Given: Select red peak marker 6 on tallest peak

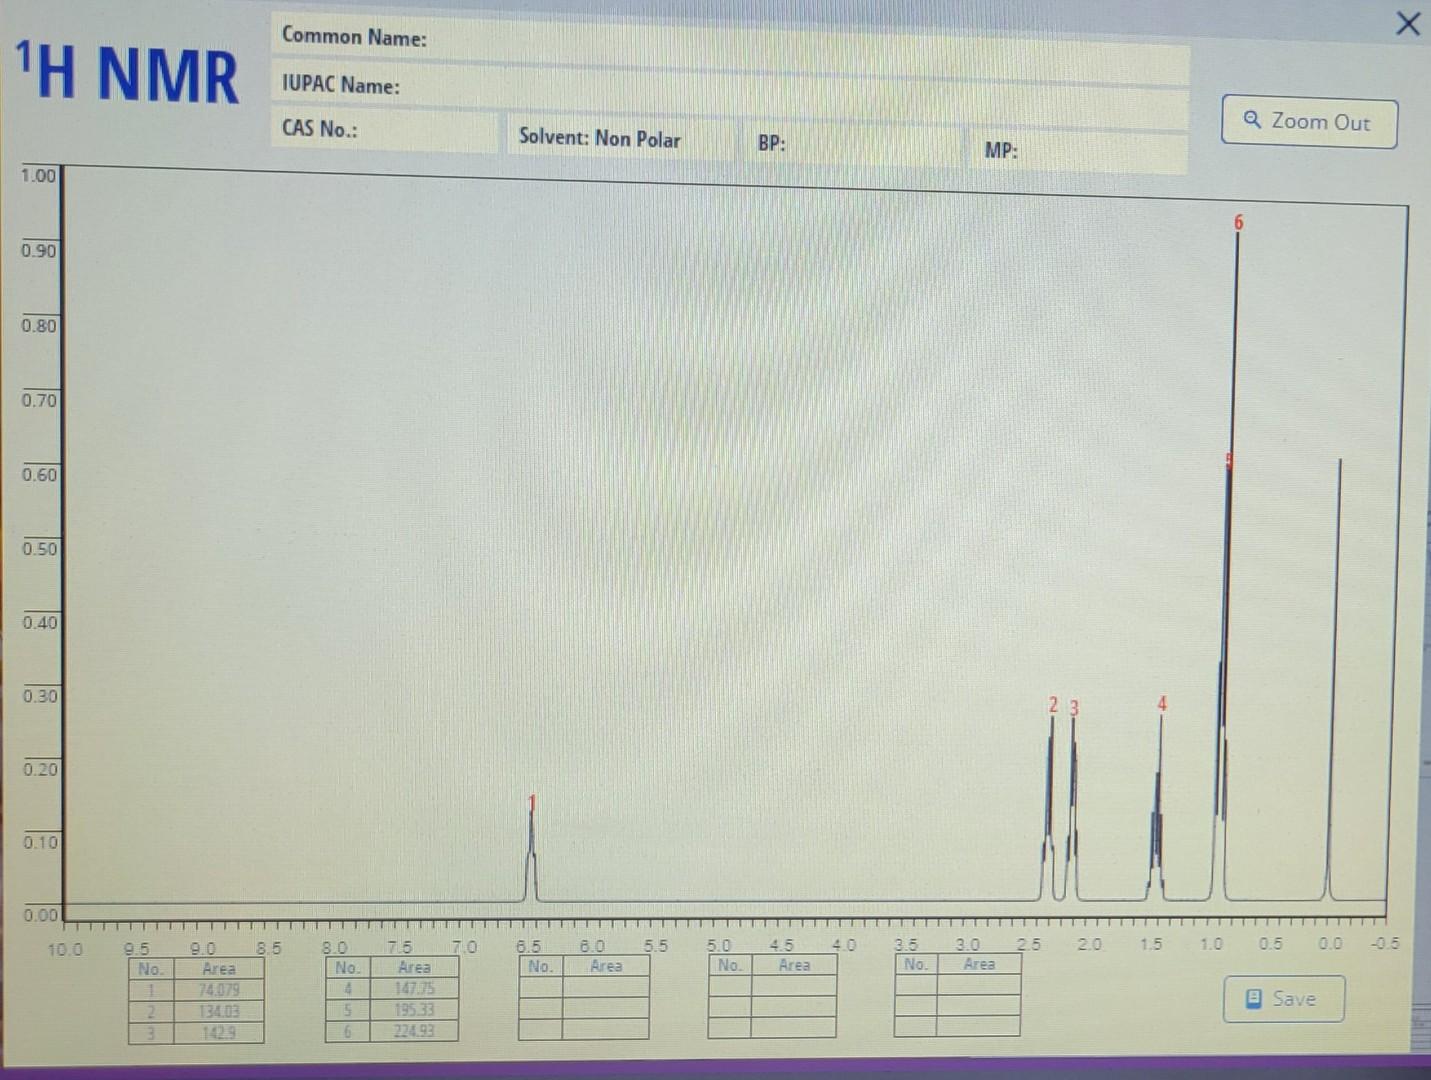Looking at the screenshot, I should coord(1238,223).
